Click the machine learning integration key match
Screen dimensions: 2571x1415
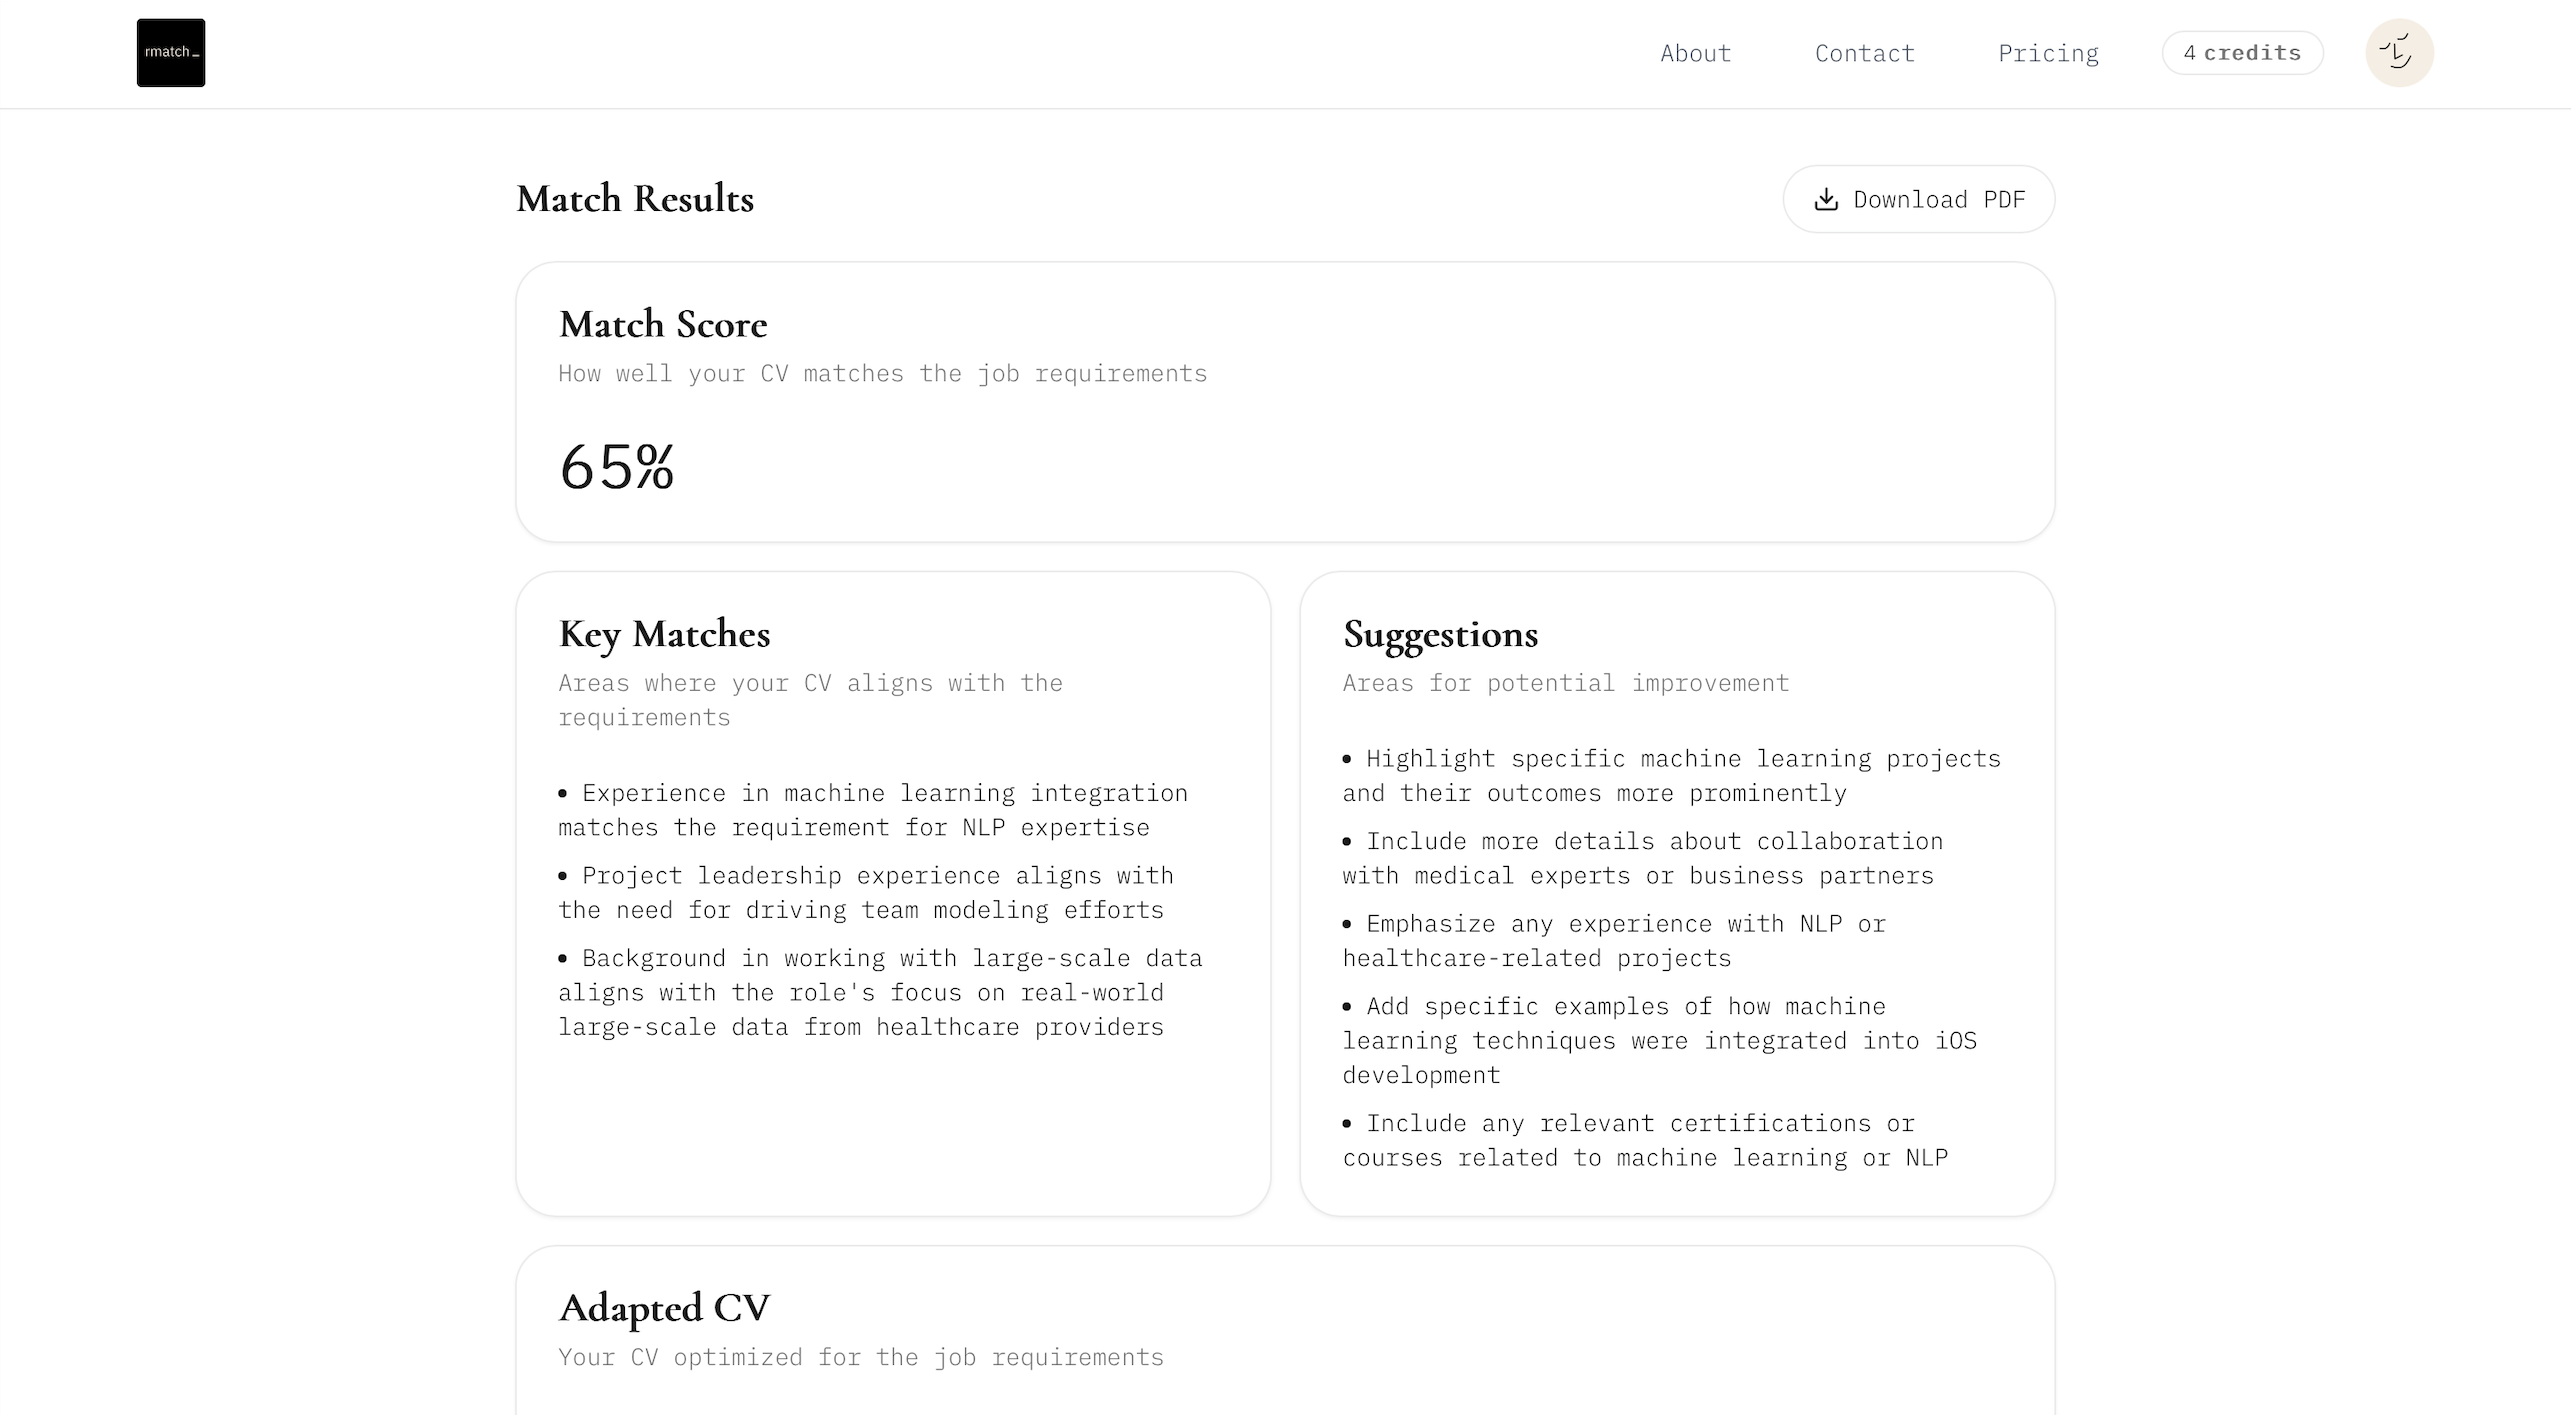tap(872, 810)
